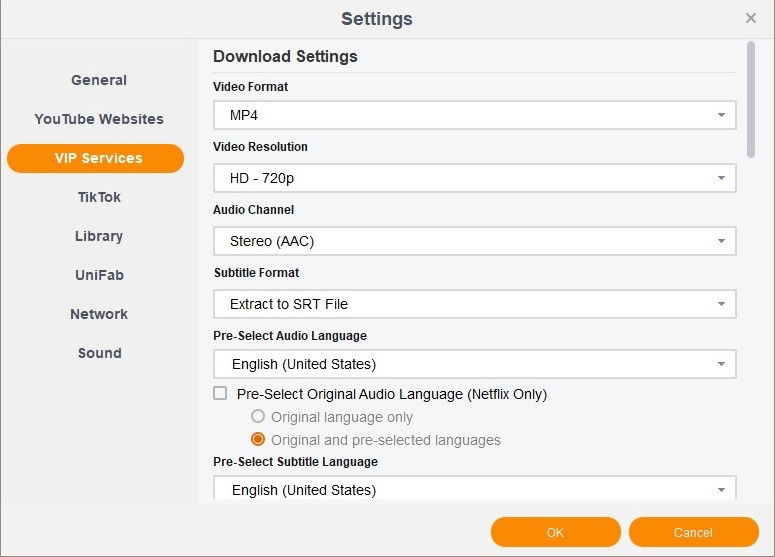
Task: Open the Audio Channel Stereo (AAC) dropdown
Action: [x=474, y=241]
